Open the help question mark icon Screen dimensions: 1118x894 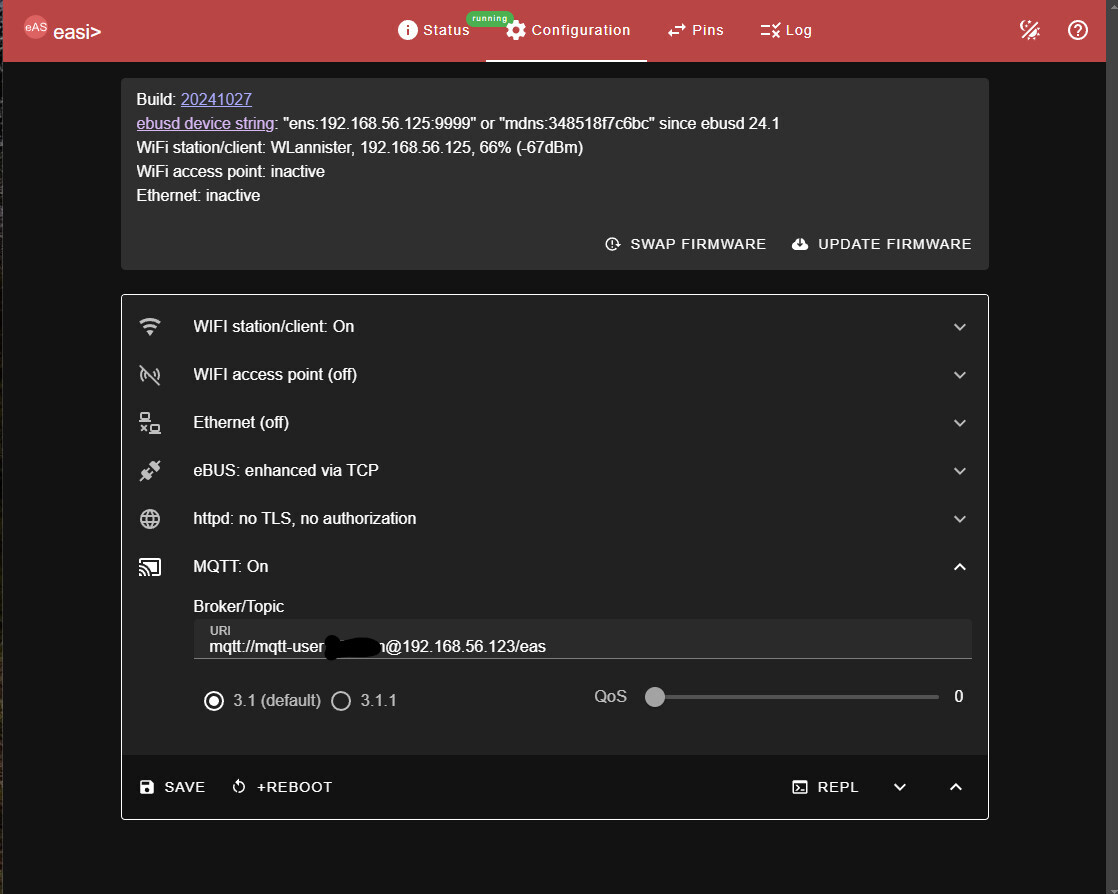tap(1077, 30)
